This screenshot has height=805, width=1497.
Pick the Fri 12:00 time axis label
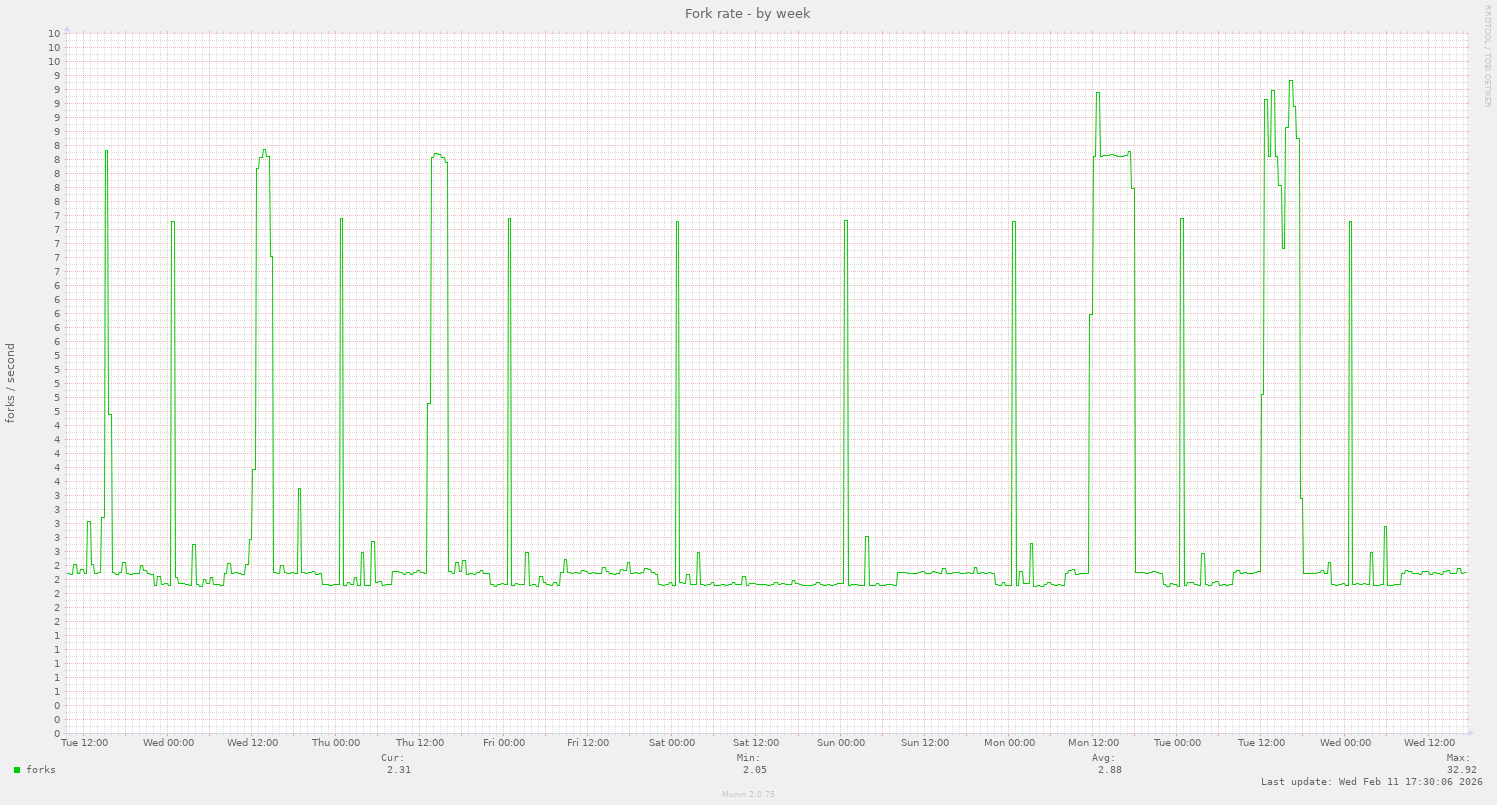tap(588, 743)
